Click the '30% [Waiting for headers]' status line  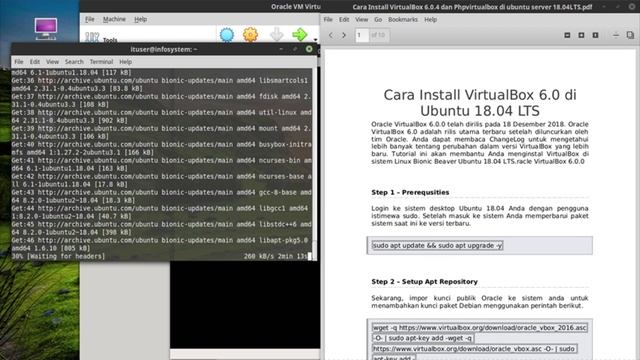tap(58, 256)
